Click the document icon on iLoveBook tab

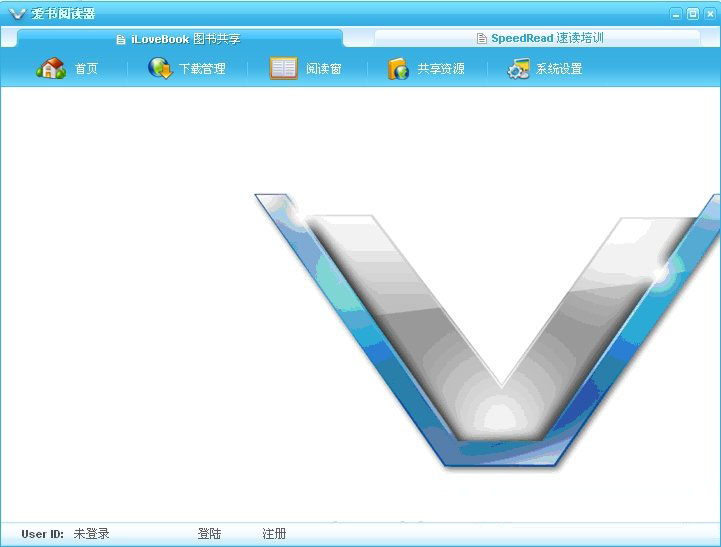[122, 39]
